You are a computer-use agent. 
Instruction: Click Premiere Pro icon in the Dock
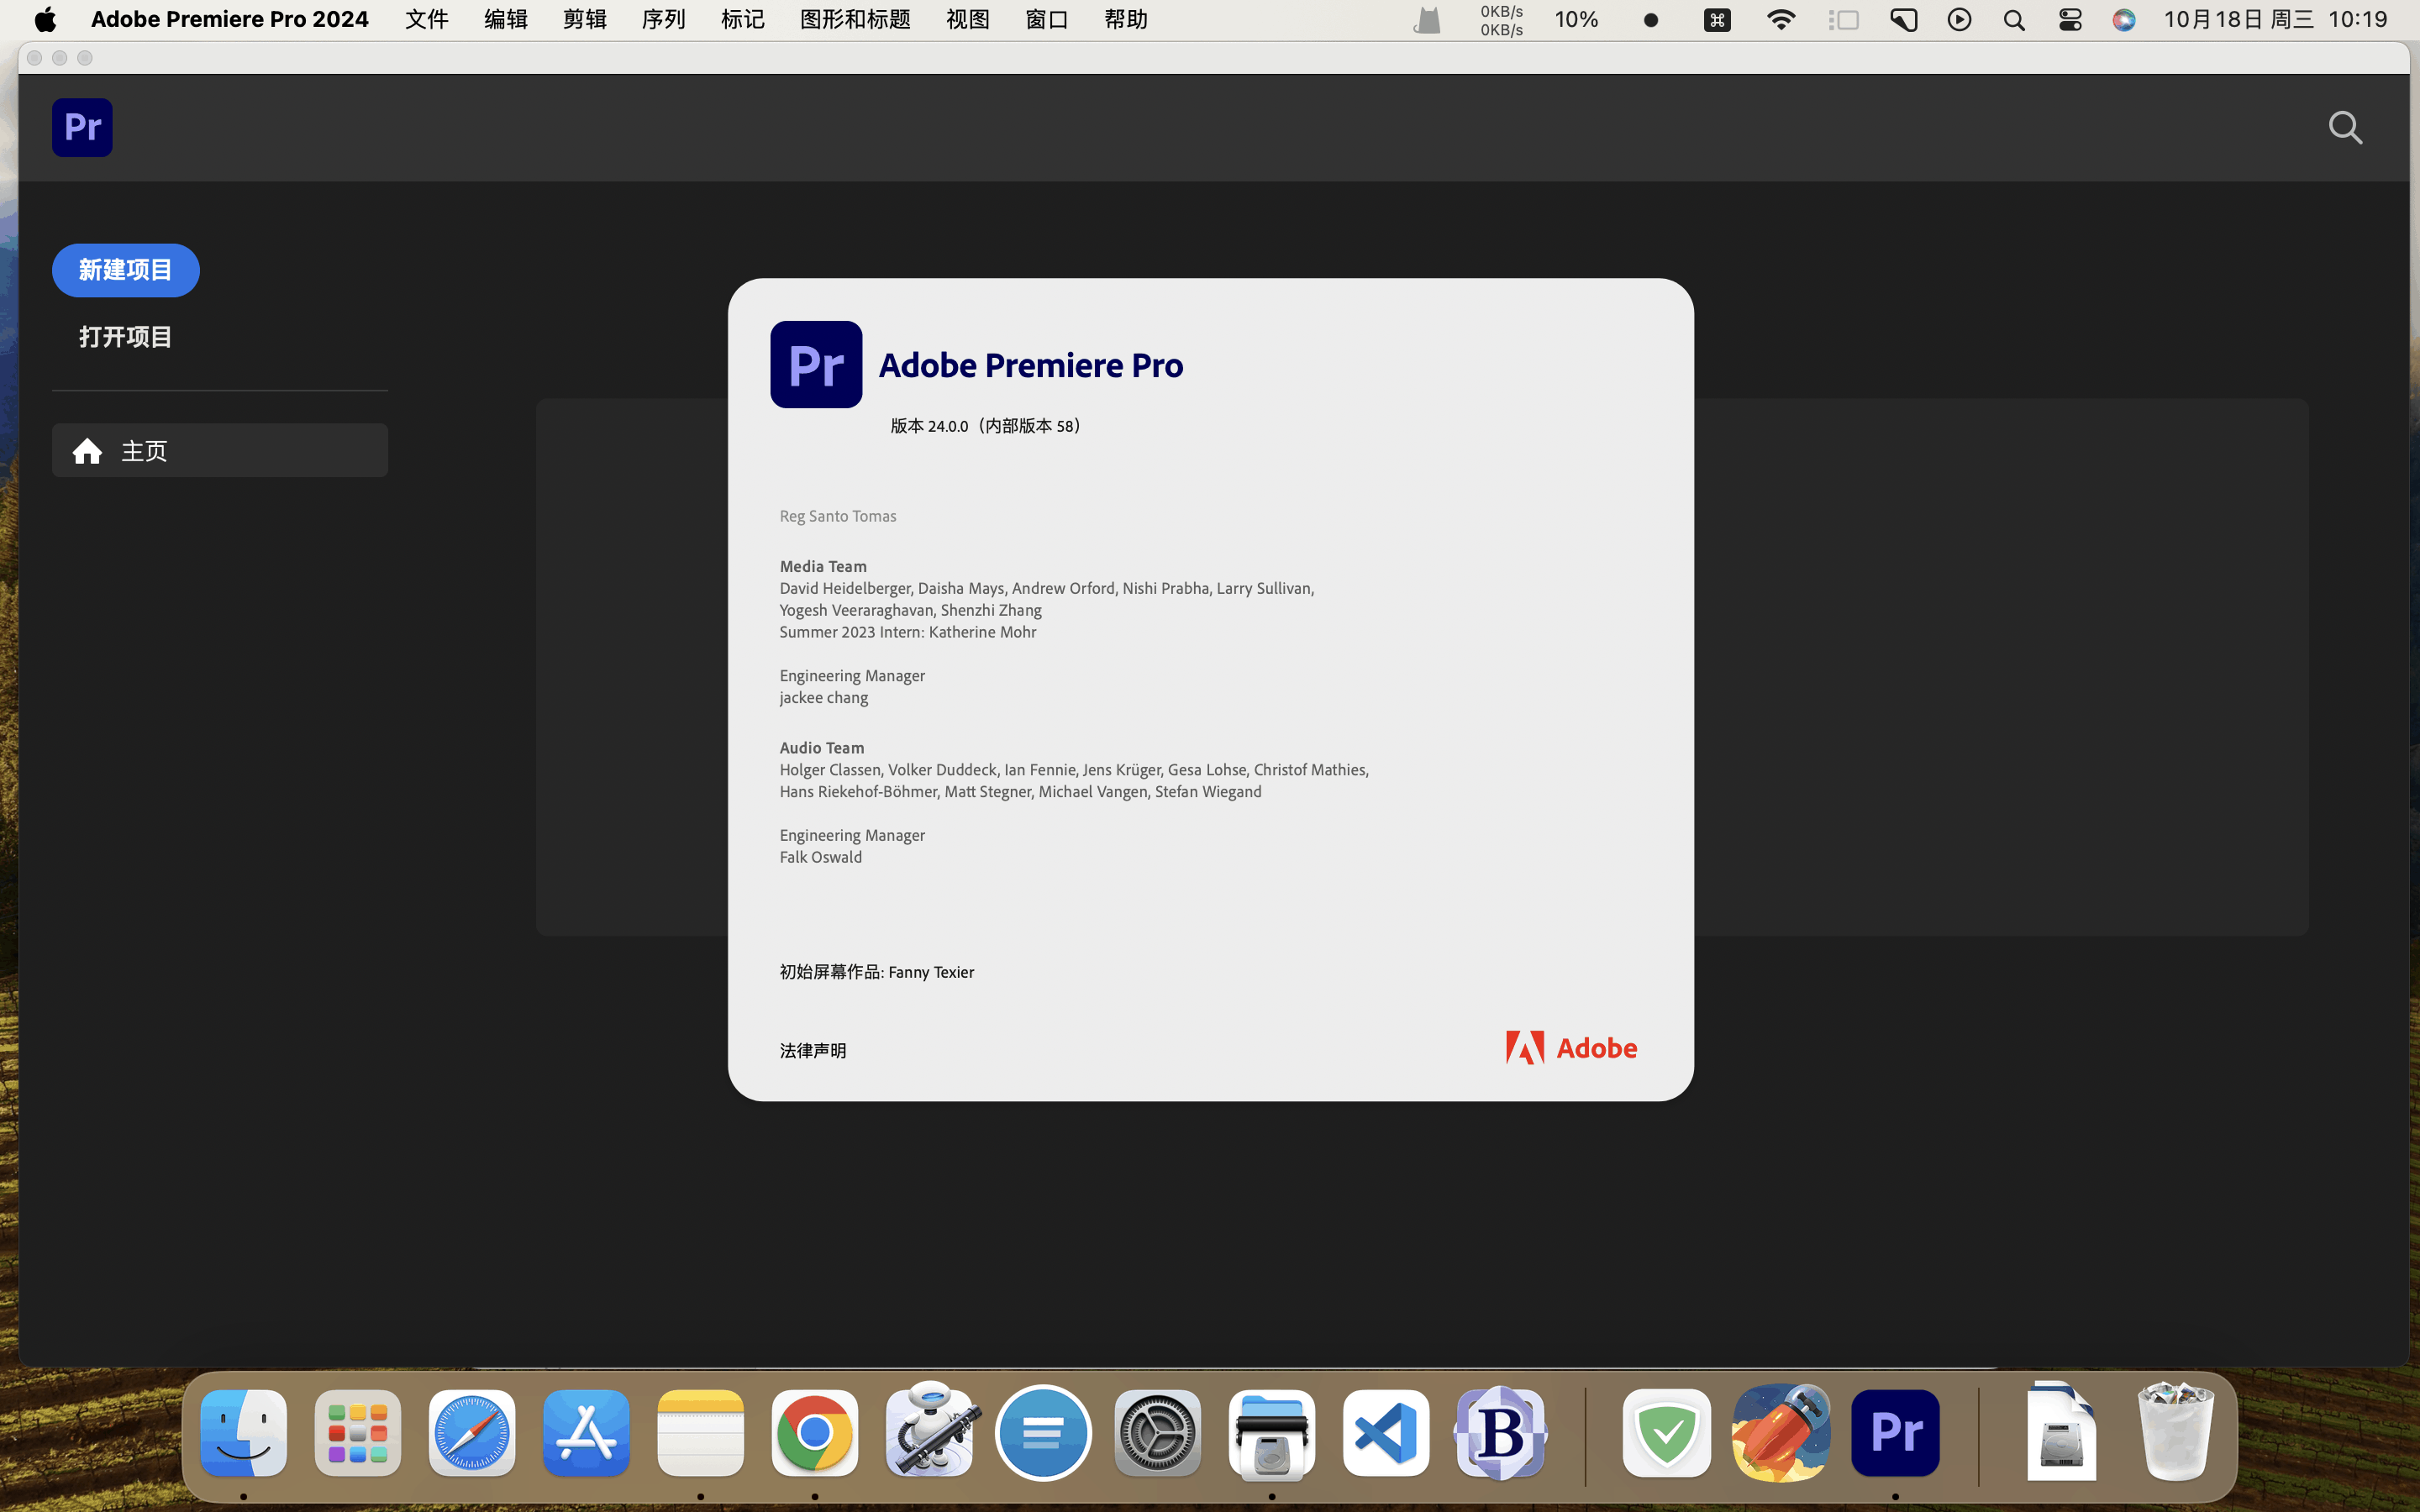pyautogui.click(x=1895, y=1433)
